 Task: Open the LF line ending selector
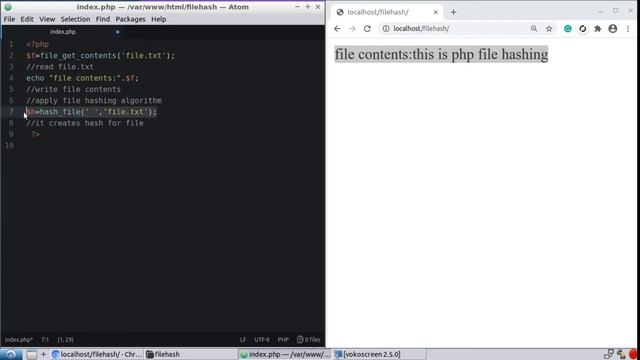click(243, 340)
